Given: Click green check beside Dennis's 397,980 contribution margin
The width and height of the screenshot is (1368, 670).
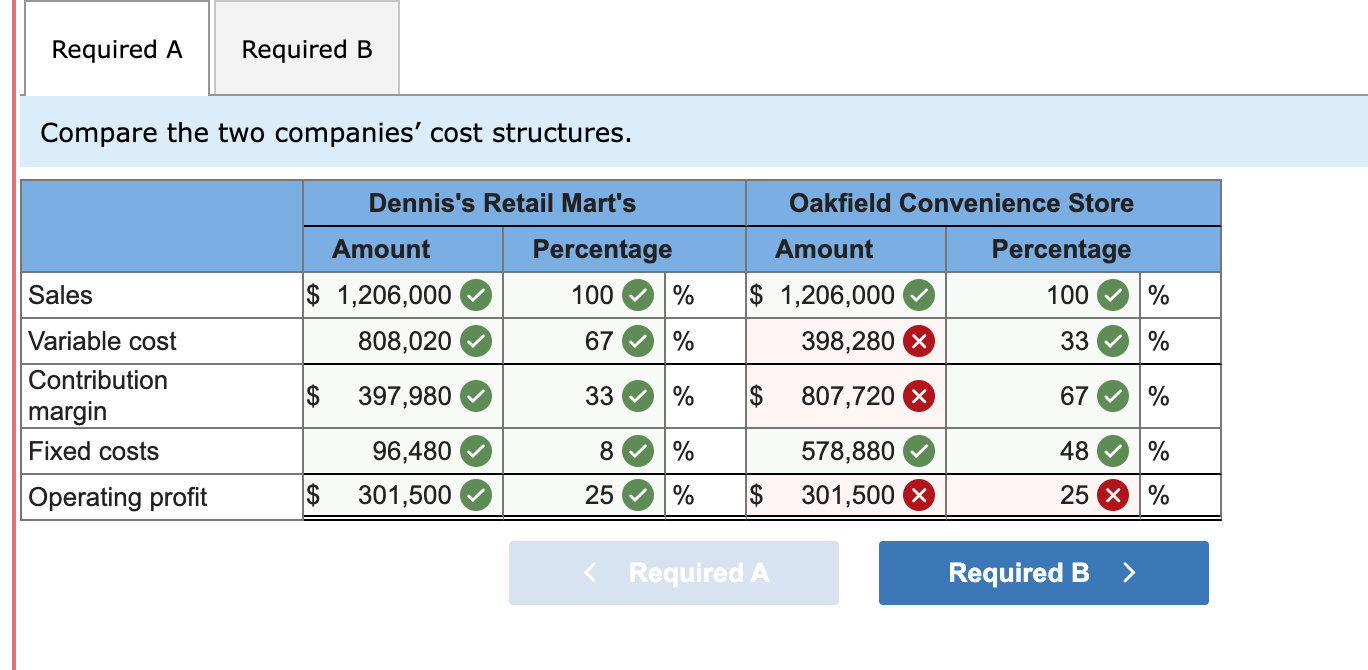Looking at the screenshot, I should coord(478,397).
